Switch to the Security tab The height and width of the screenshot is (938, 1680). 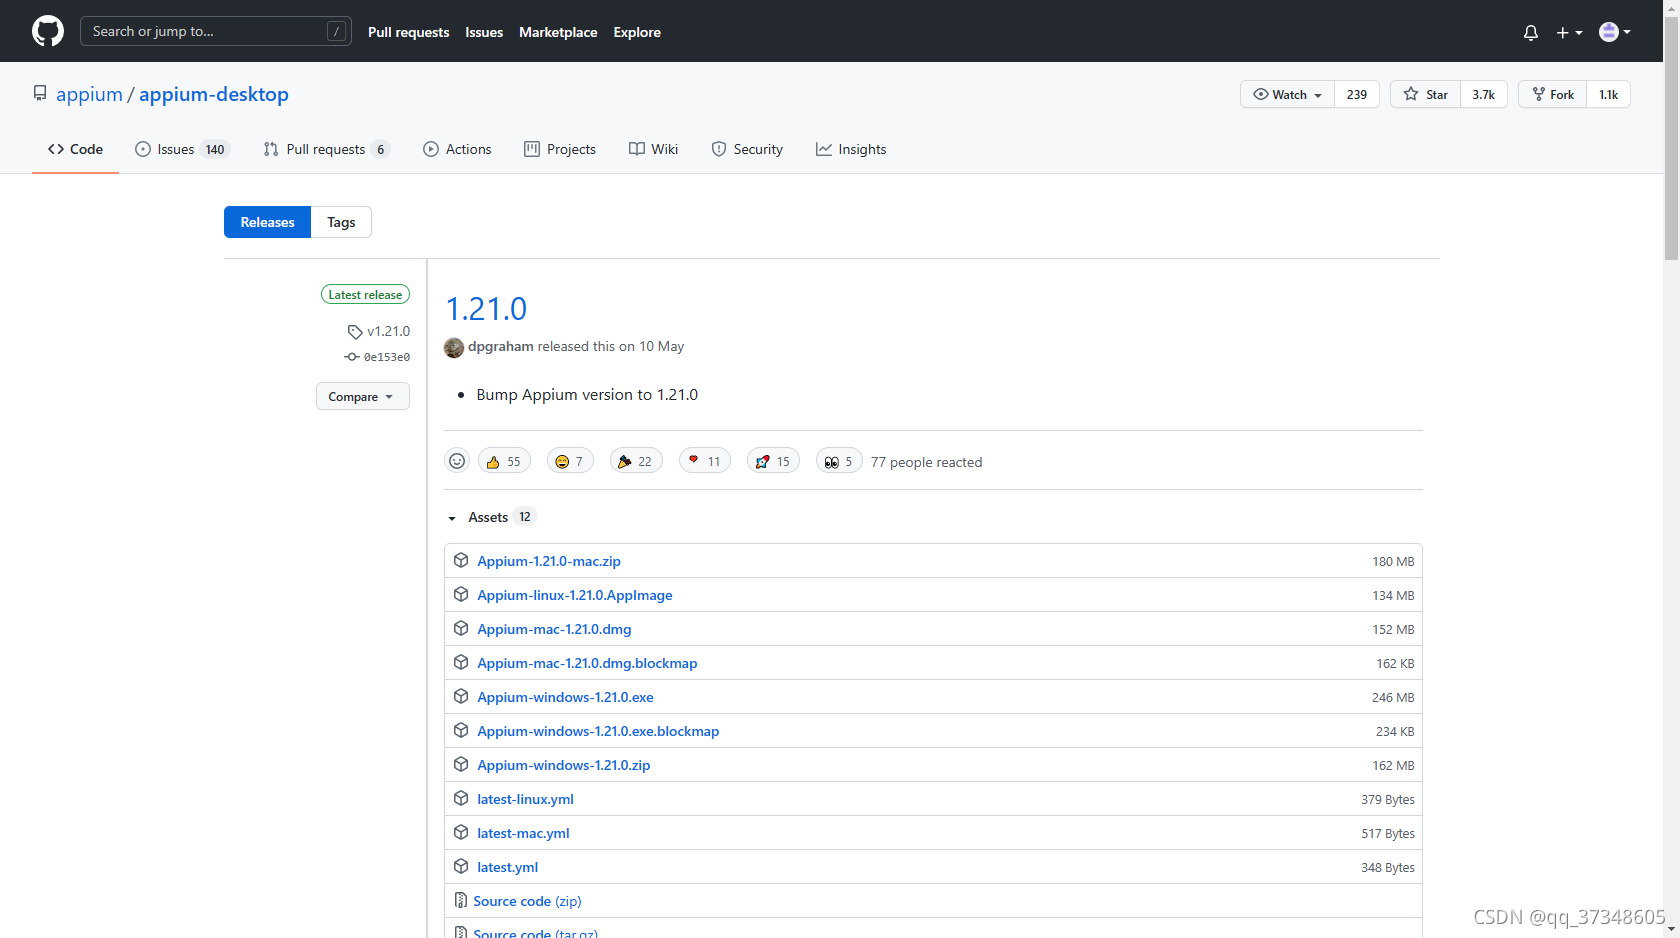coord(747,149)
